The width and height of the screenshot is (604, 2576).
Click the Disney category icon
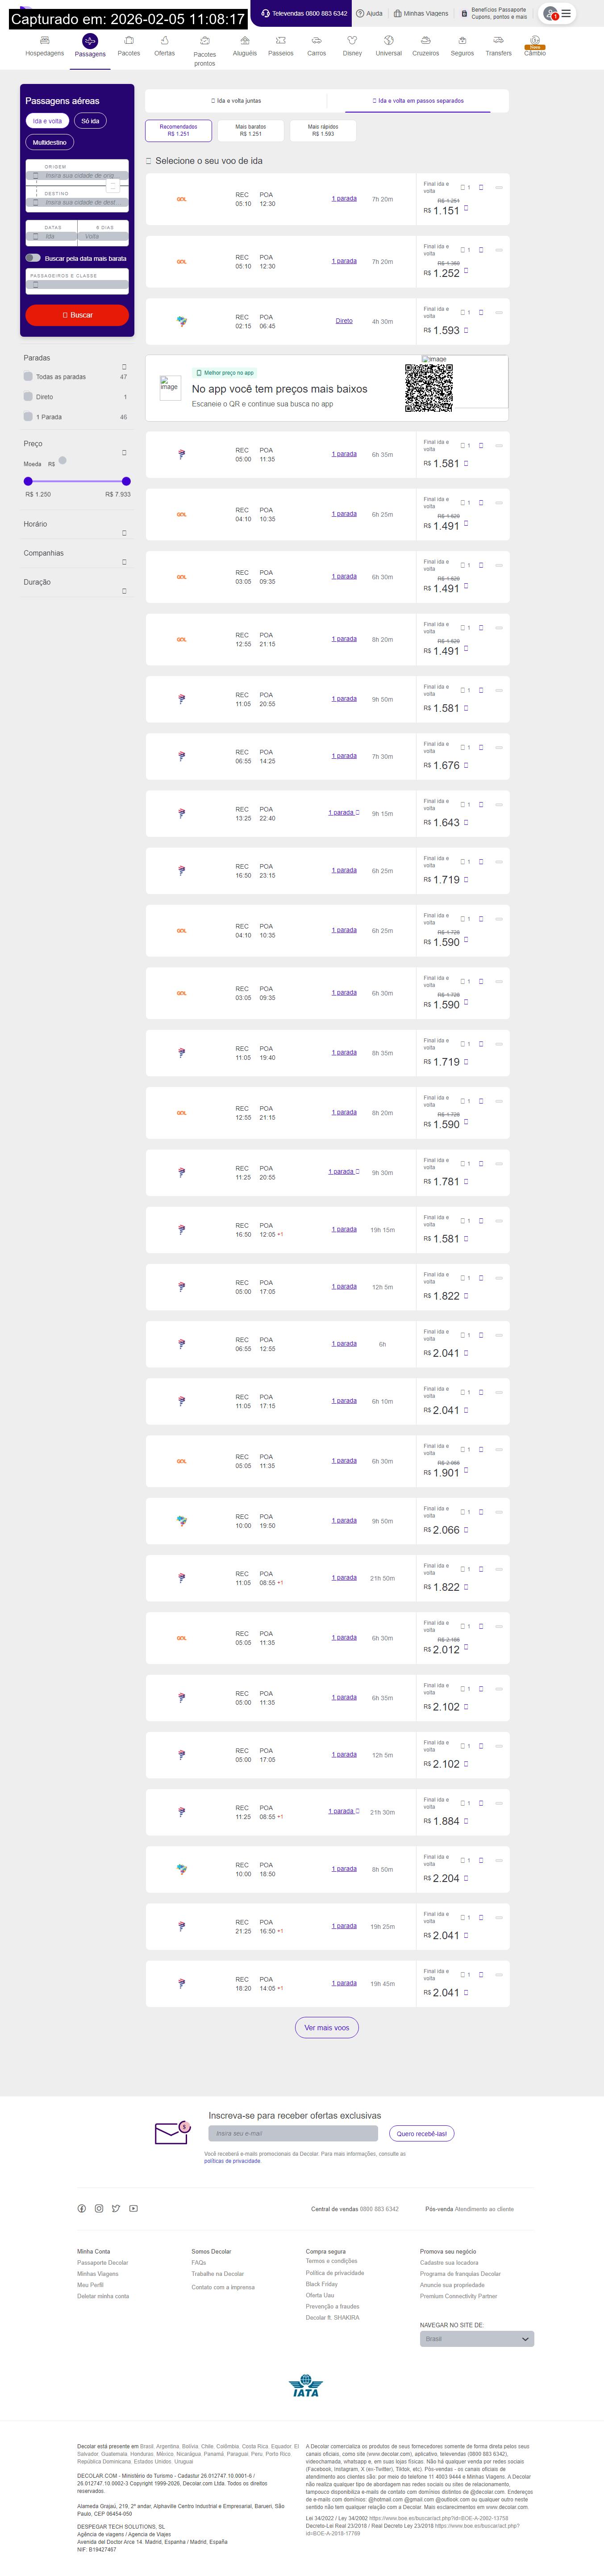click(352, 41)
